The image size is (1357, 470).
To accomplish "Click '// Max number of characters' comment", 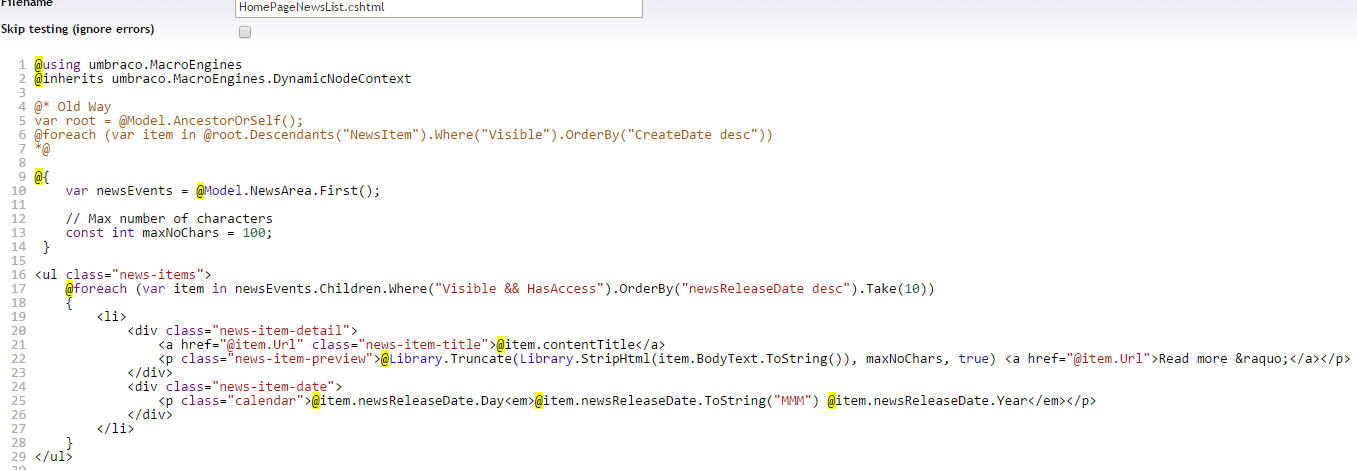I will 169,219.
